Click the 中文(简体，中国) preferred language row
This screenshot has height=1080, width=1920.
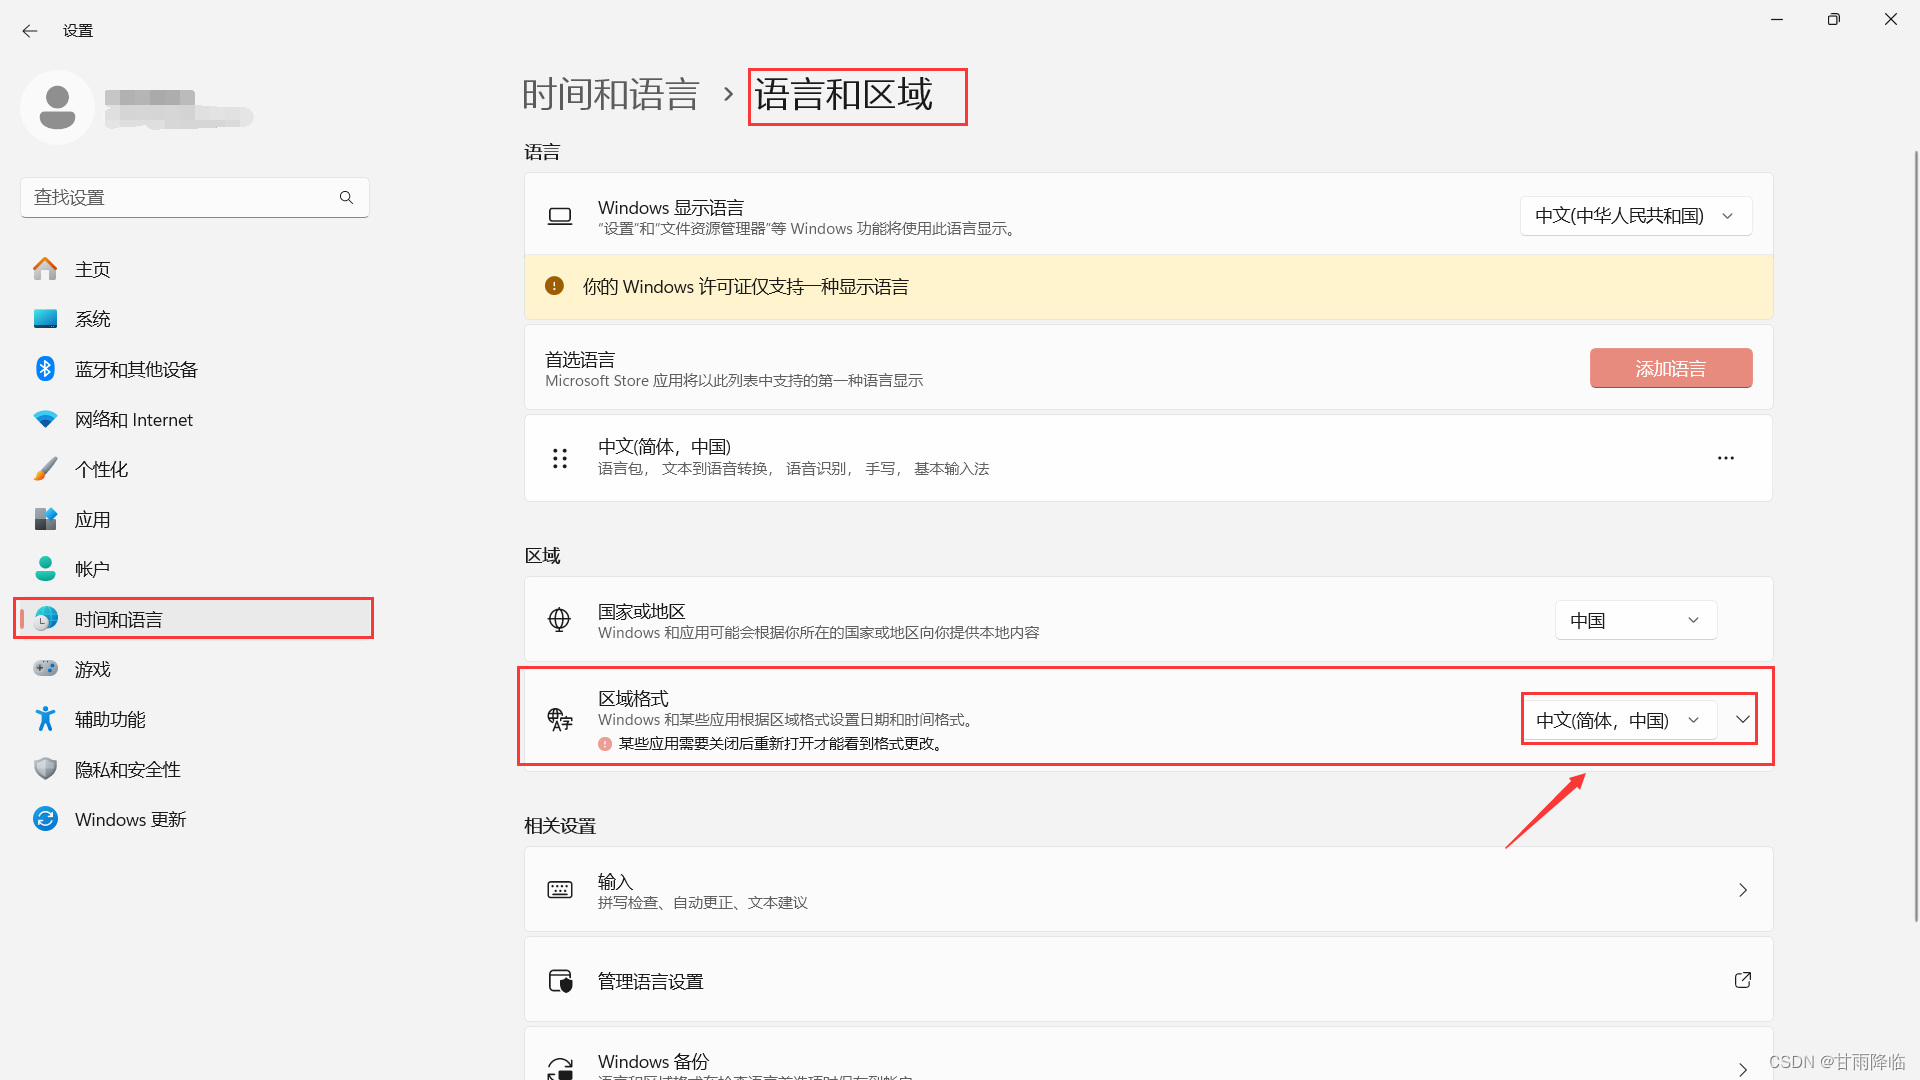coord(1148,458)
